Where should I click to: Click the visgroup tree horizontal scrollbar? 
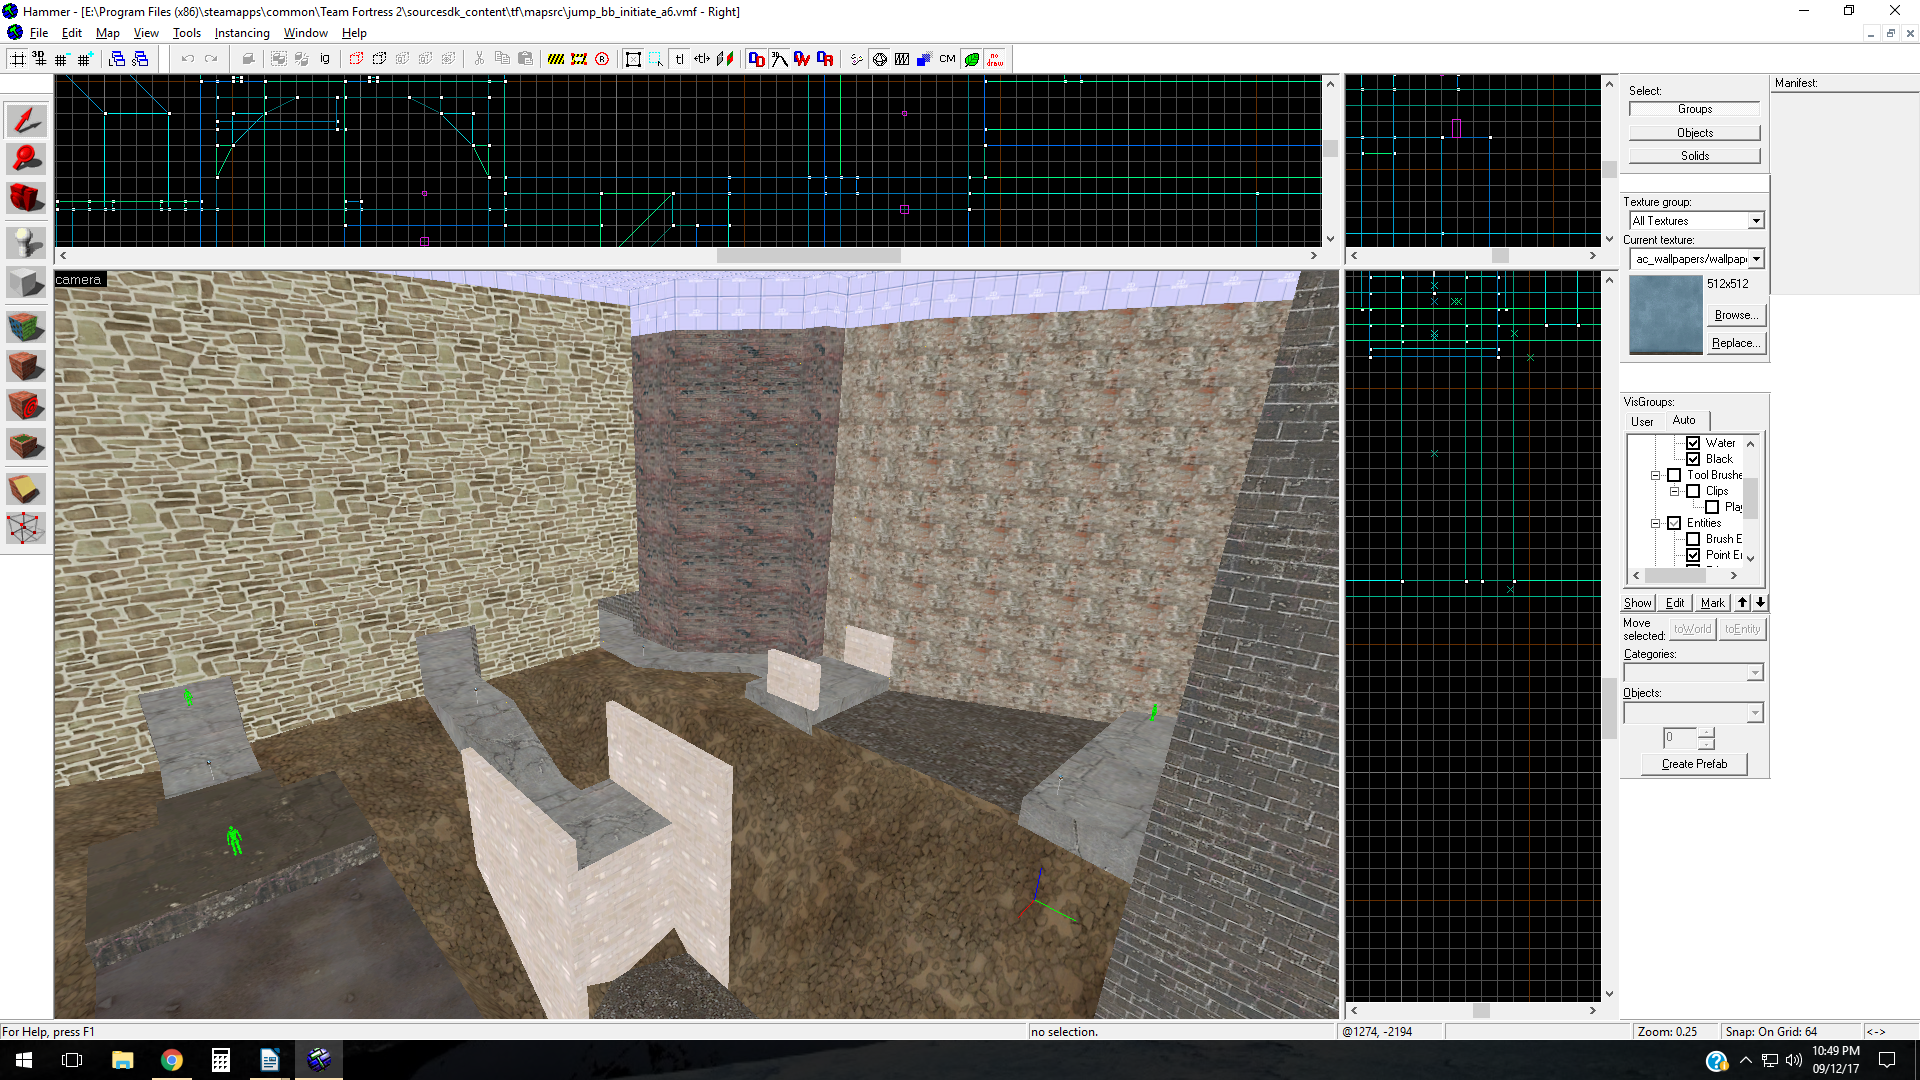coord(1685,576)
